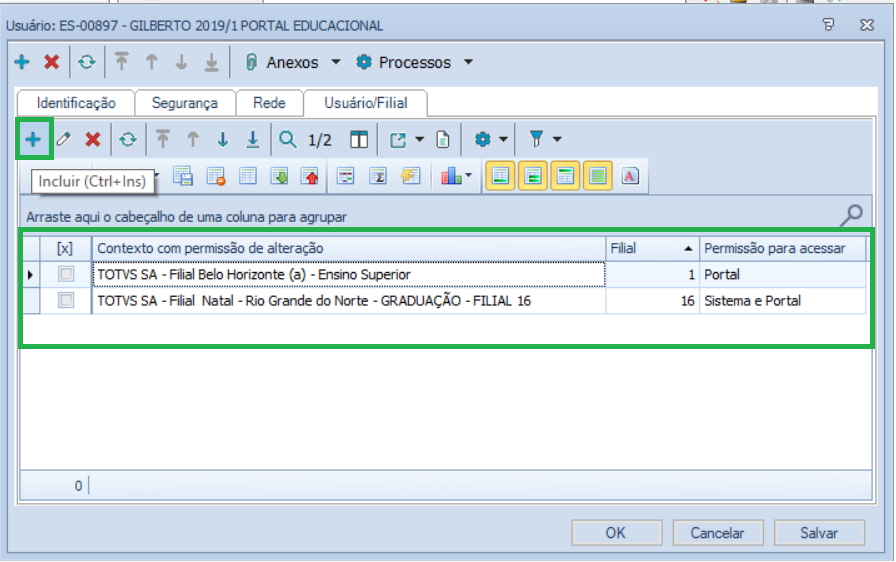
Task: Jump to last record with the blue underlined arrow
Action: (253, 139)
